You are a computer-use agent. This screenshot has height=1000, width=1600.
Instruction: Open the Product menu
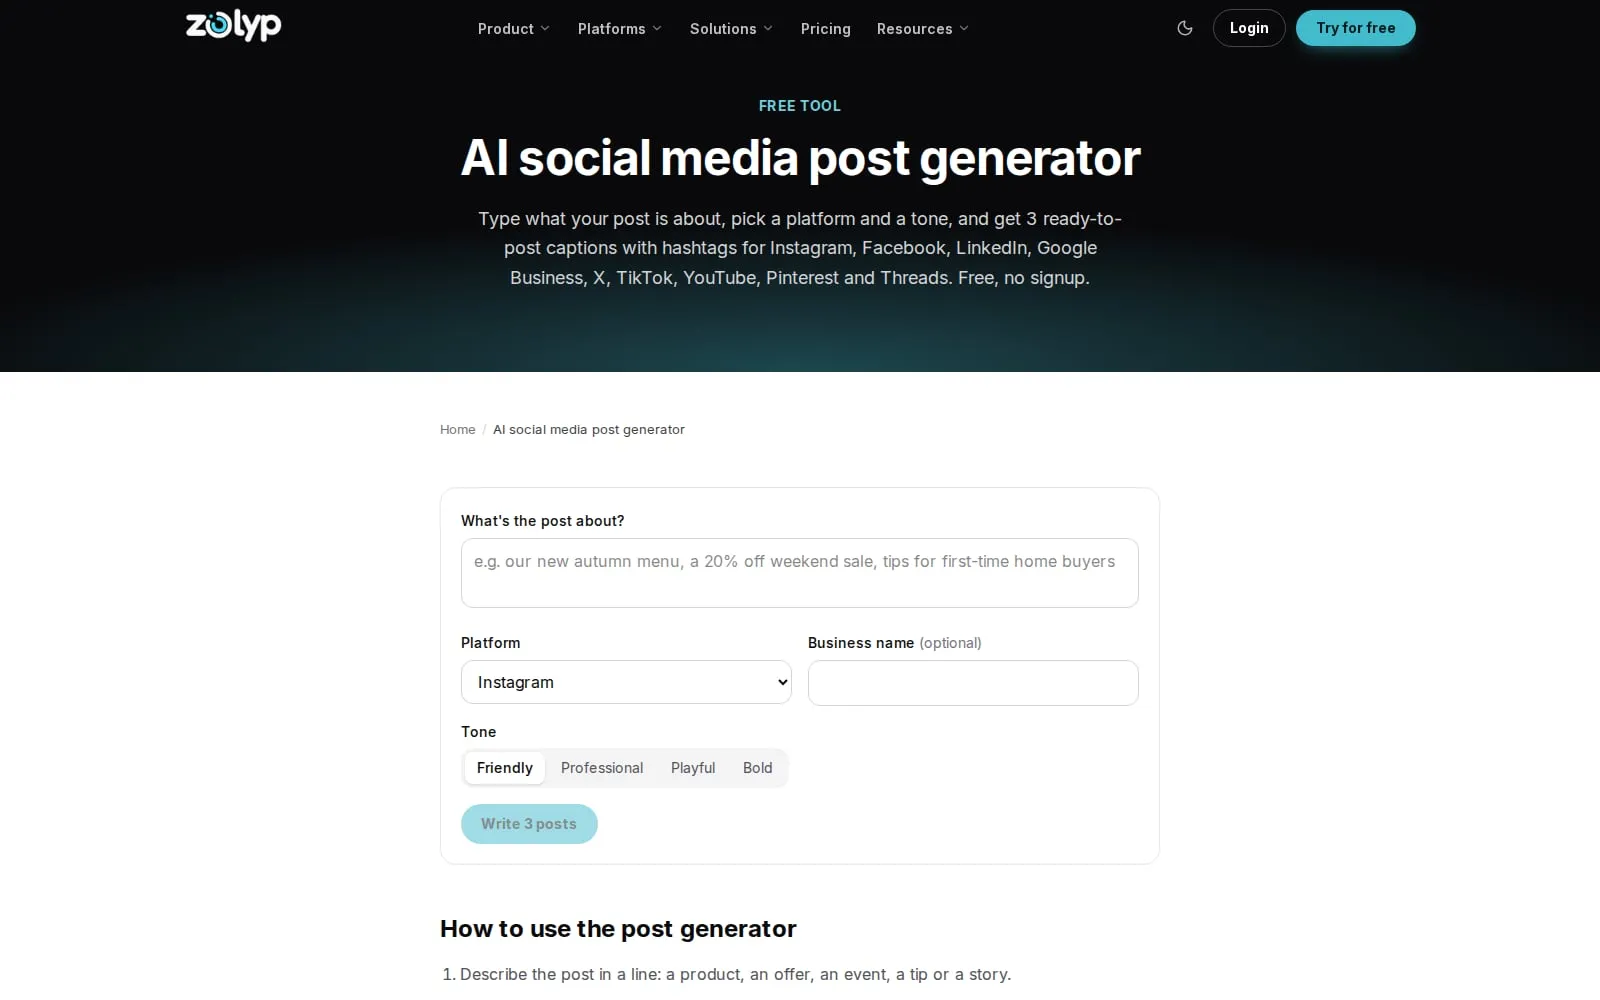click(514, 29)
